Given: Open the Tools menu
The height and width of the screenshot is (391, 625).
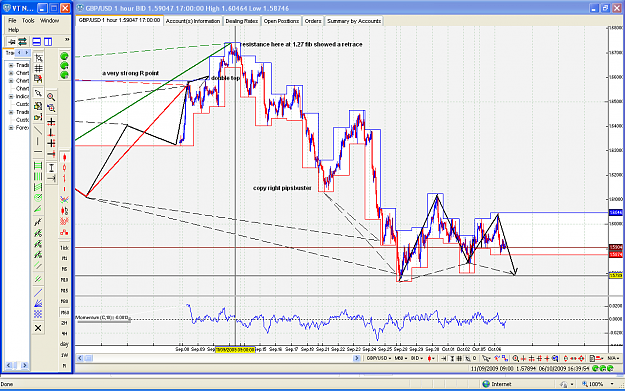Looking at the screenshot, I should point(28,20).
